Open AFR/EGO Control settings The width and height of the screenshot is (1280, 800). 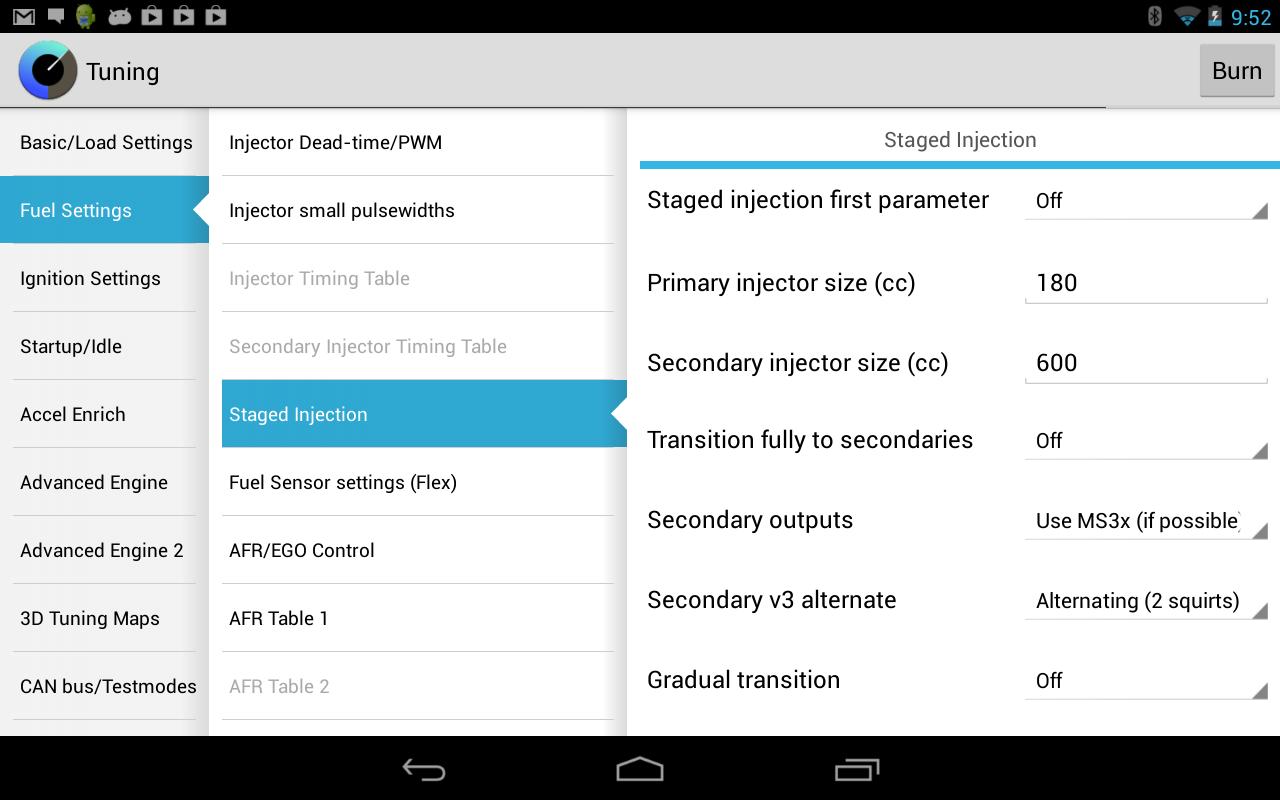pos(417,550)
